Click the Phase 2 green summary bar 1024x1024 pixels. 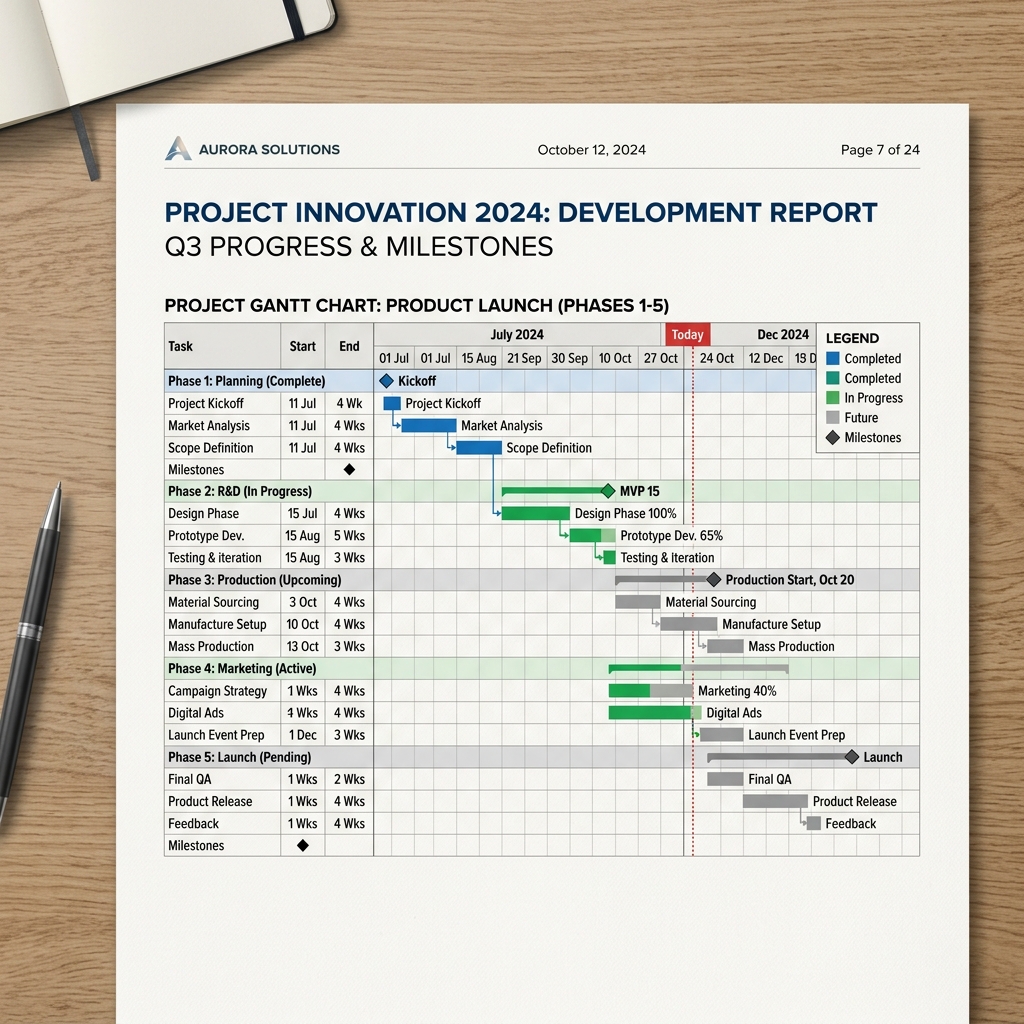(554, 490)
